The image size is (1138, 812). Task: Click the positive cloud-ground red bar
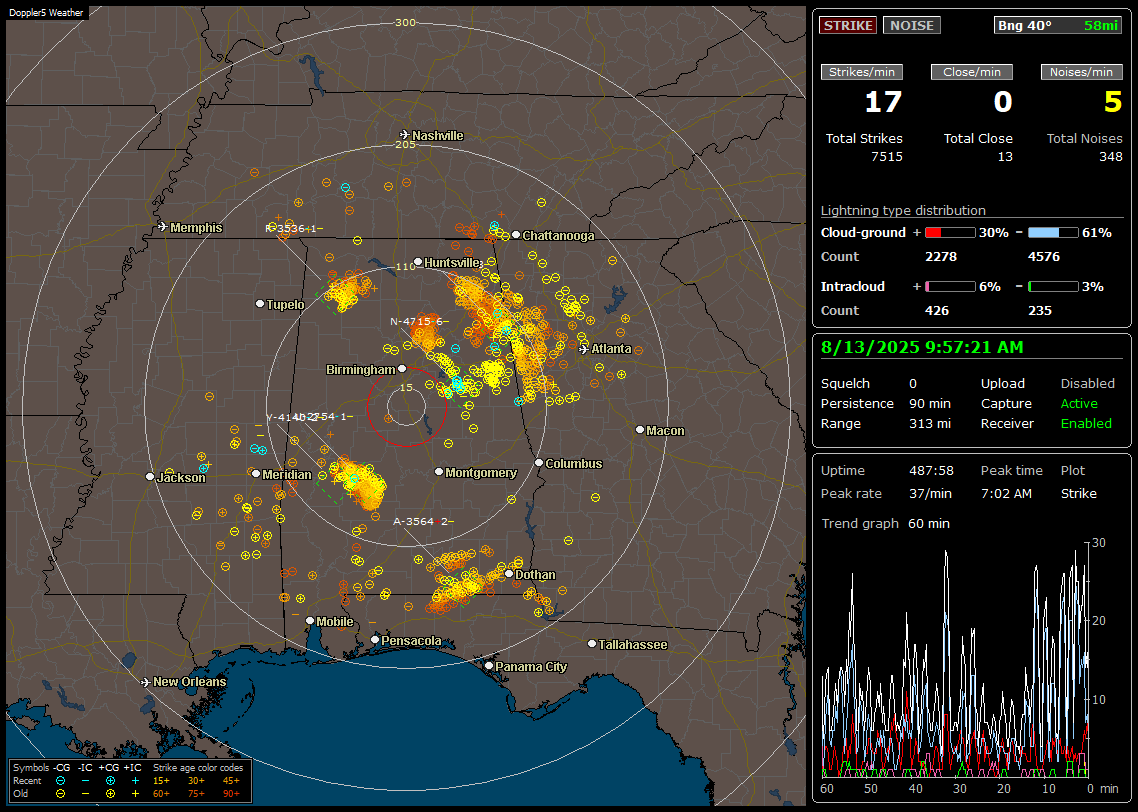coord(950,232)
